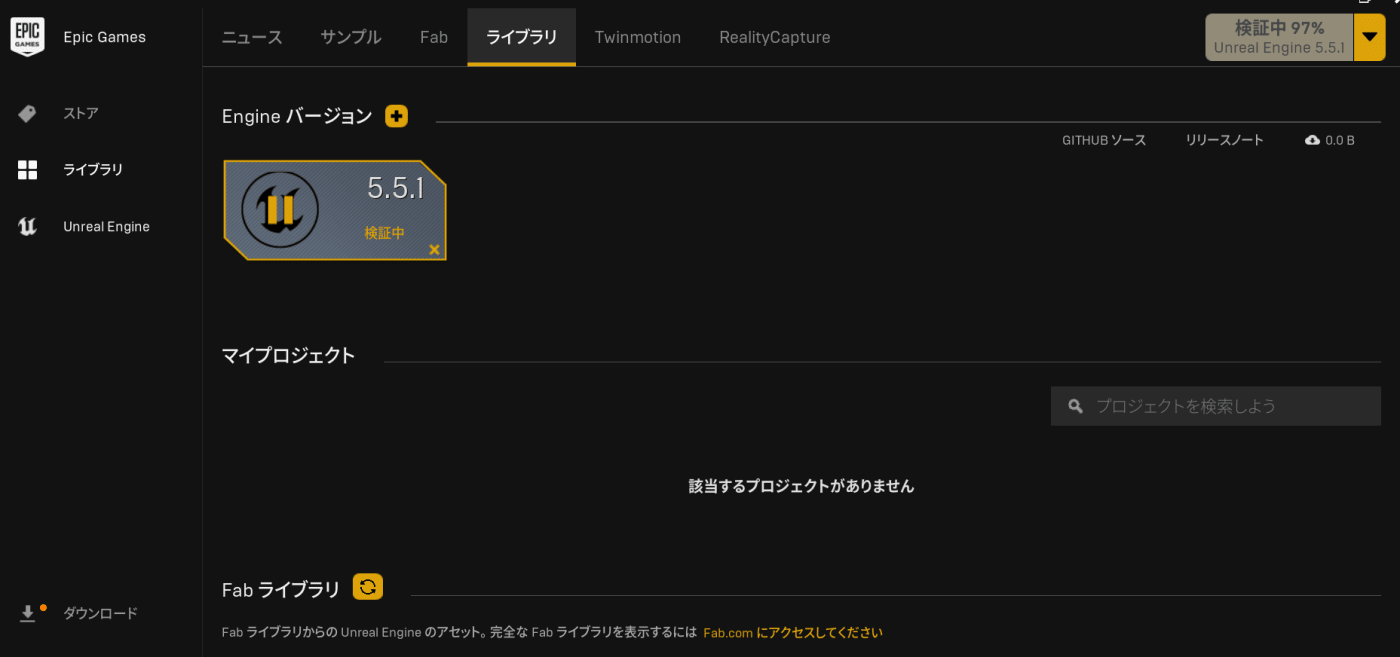Click the マイプロジェクト heading
This screenshot has width=1400, height=657.
(x=289, y=355)
